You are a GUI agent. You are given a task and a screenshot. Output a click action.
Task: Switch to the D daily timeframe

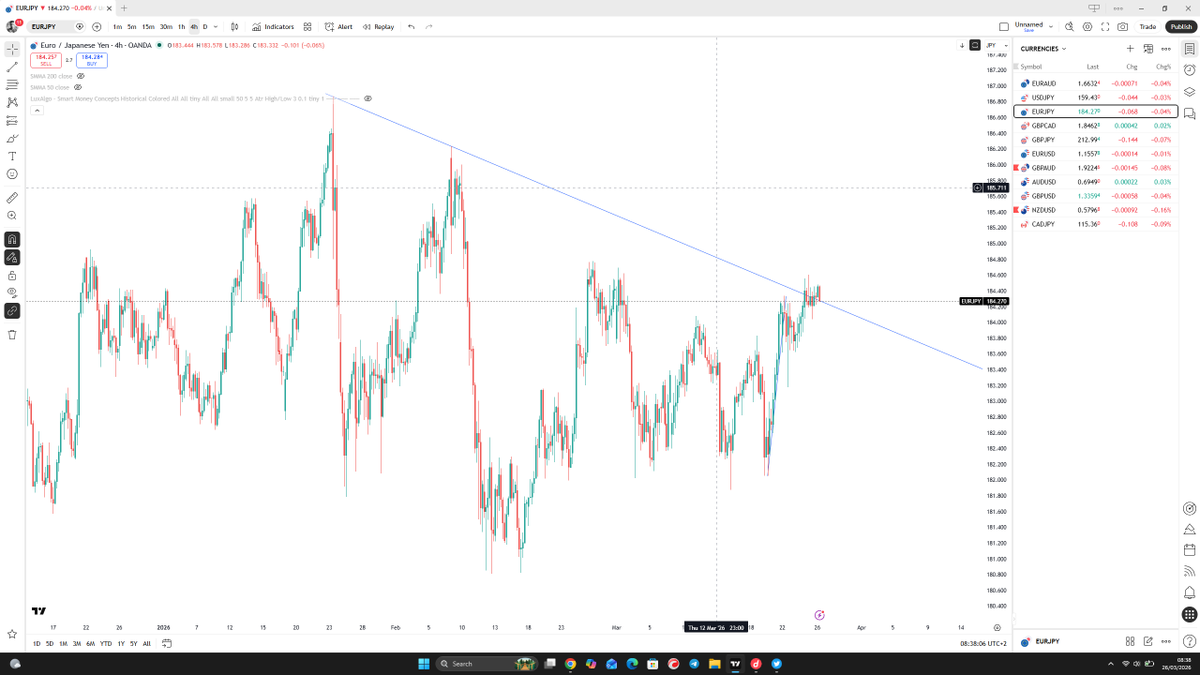(205, 27)
